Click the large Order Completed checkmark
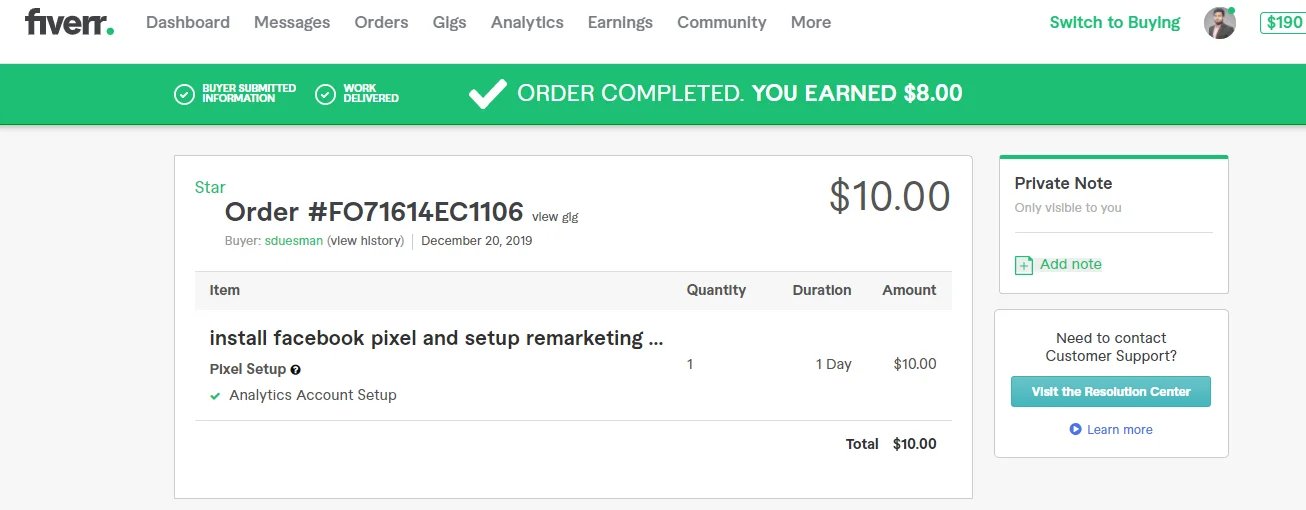Viewport: 1306px width, 510px height. point(488,94)
